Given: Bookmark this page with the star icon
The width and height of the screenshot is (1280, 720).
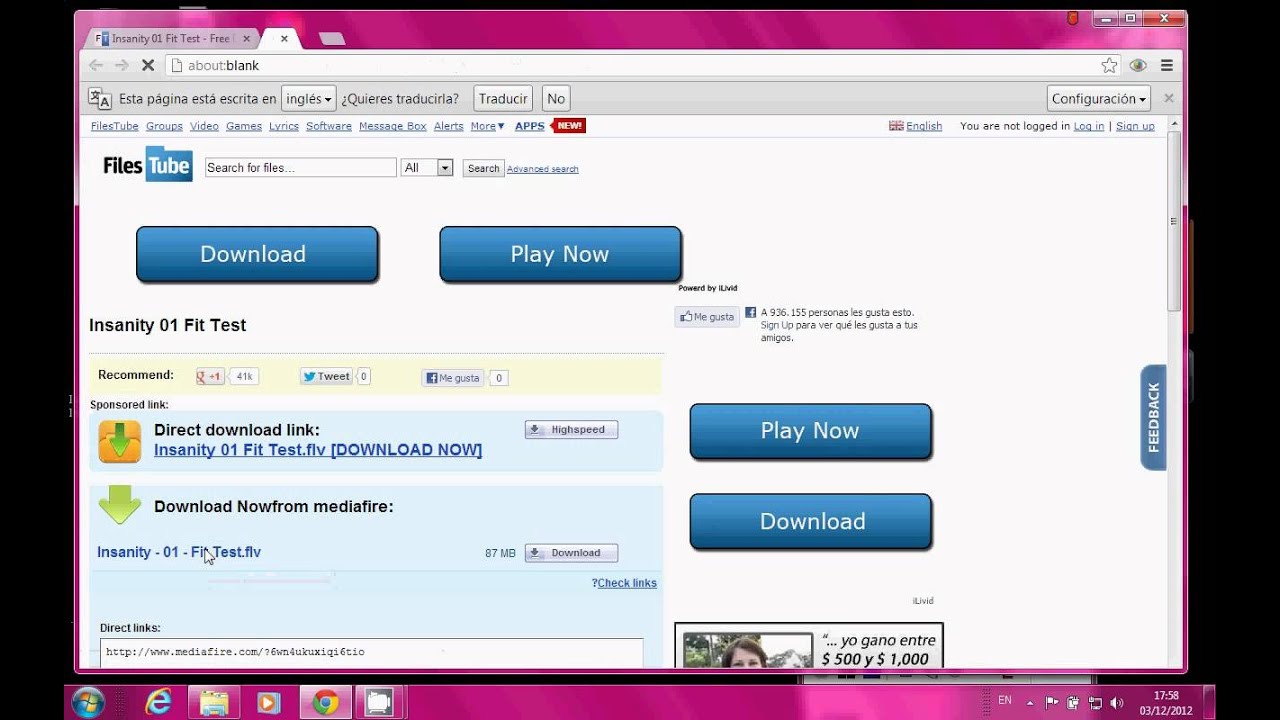Looking at the screenshot, I should [1109, 65].
